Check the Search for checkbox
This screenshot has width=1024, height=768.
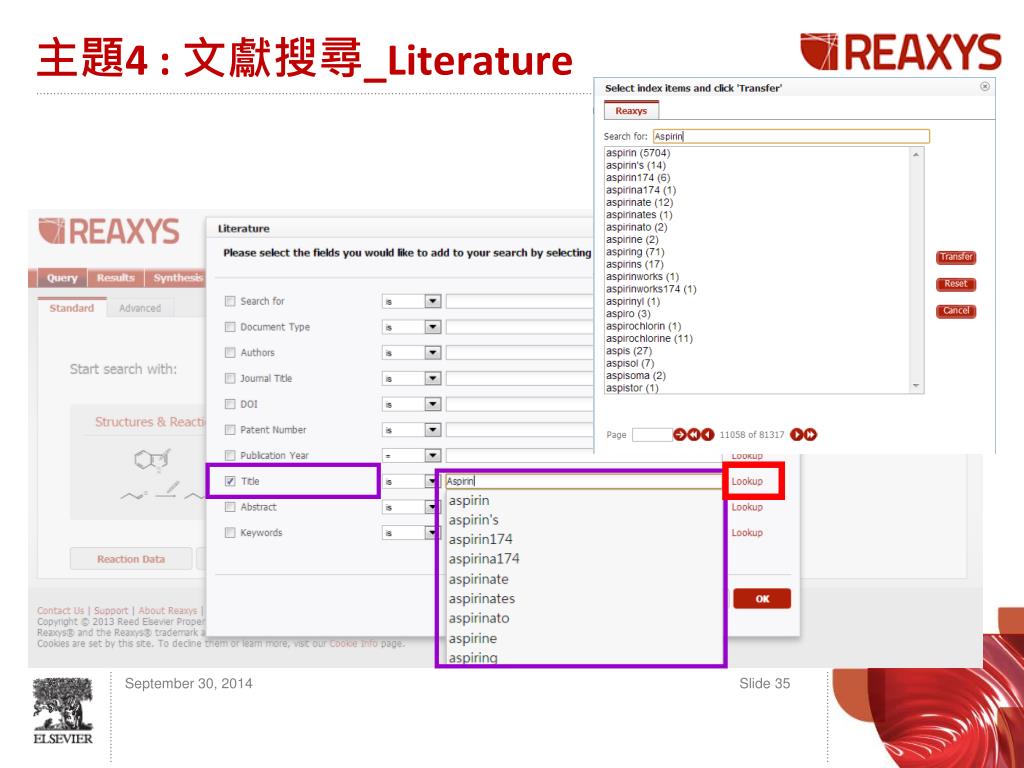tap(230, 301)
